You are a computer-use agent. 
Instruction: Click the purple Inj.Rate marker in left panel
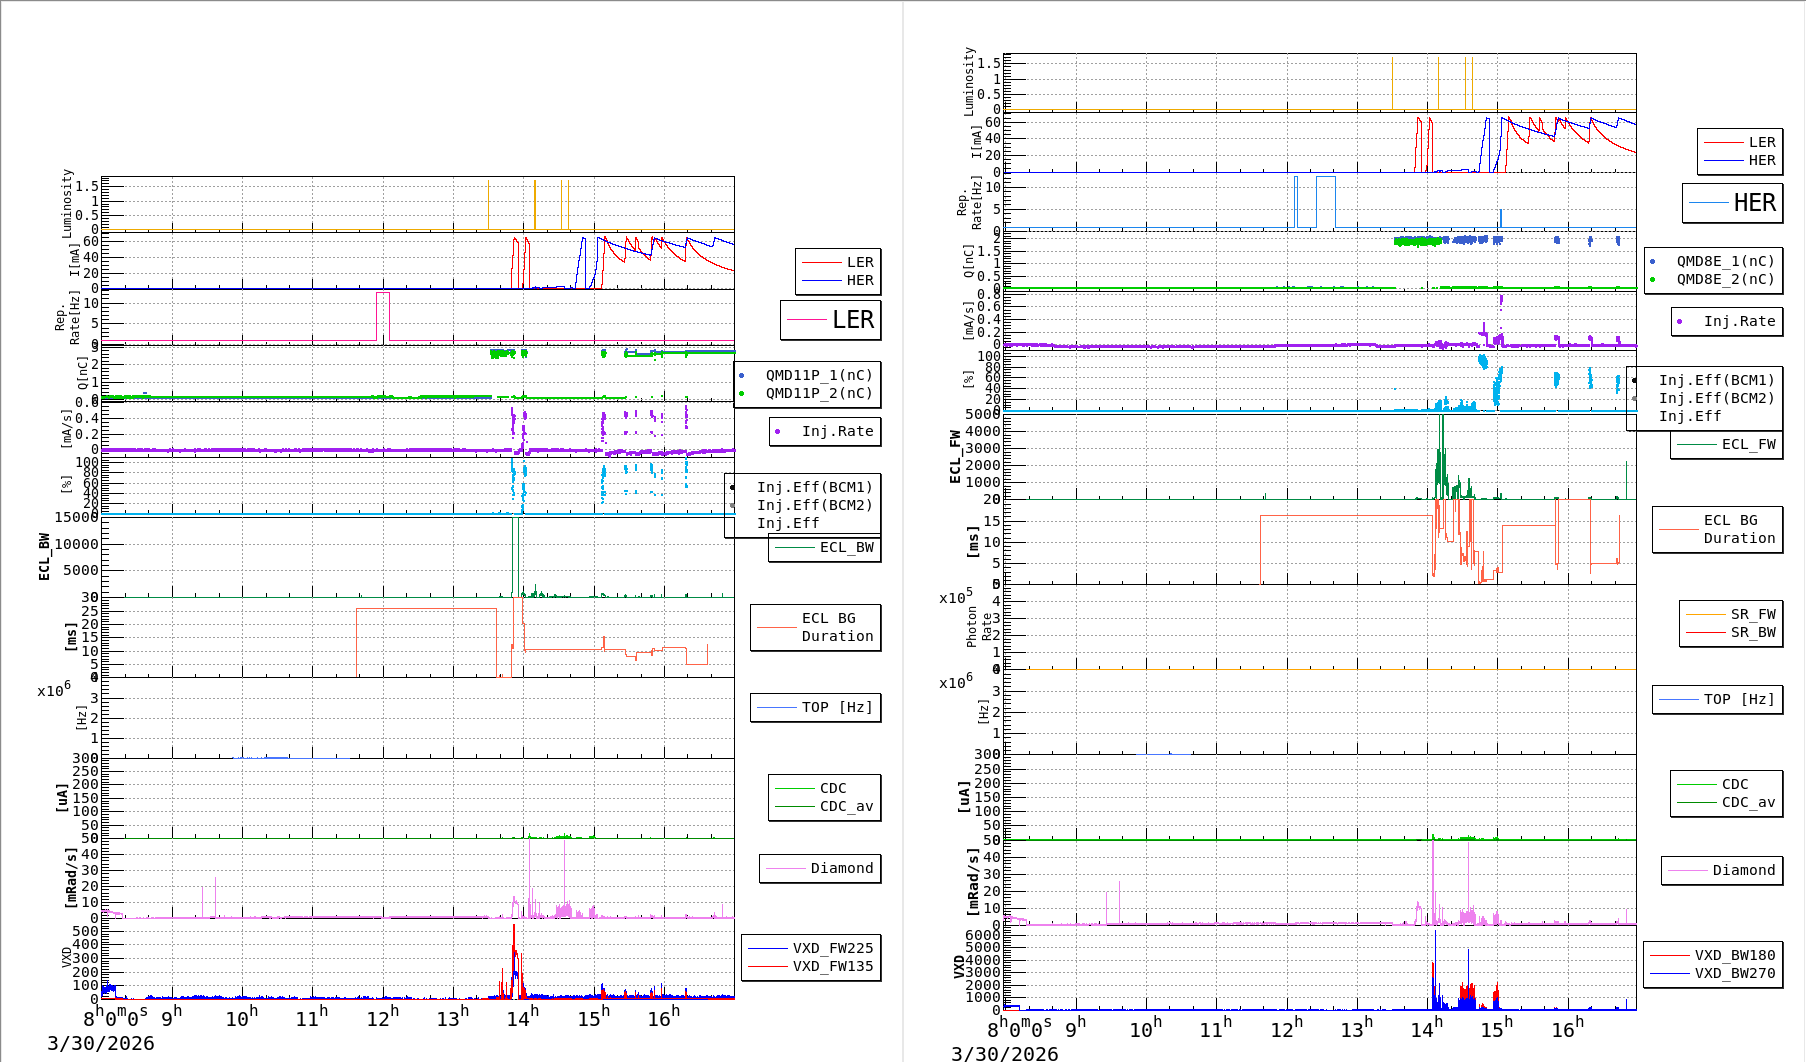(777, 432)
